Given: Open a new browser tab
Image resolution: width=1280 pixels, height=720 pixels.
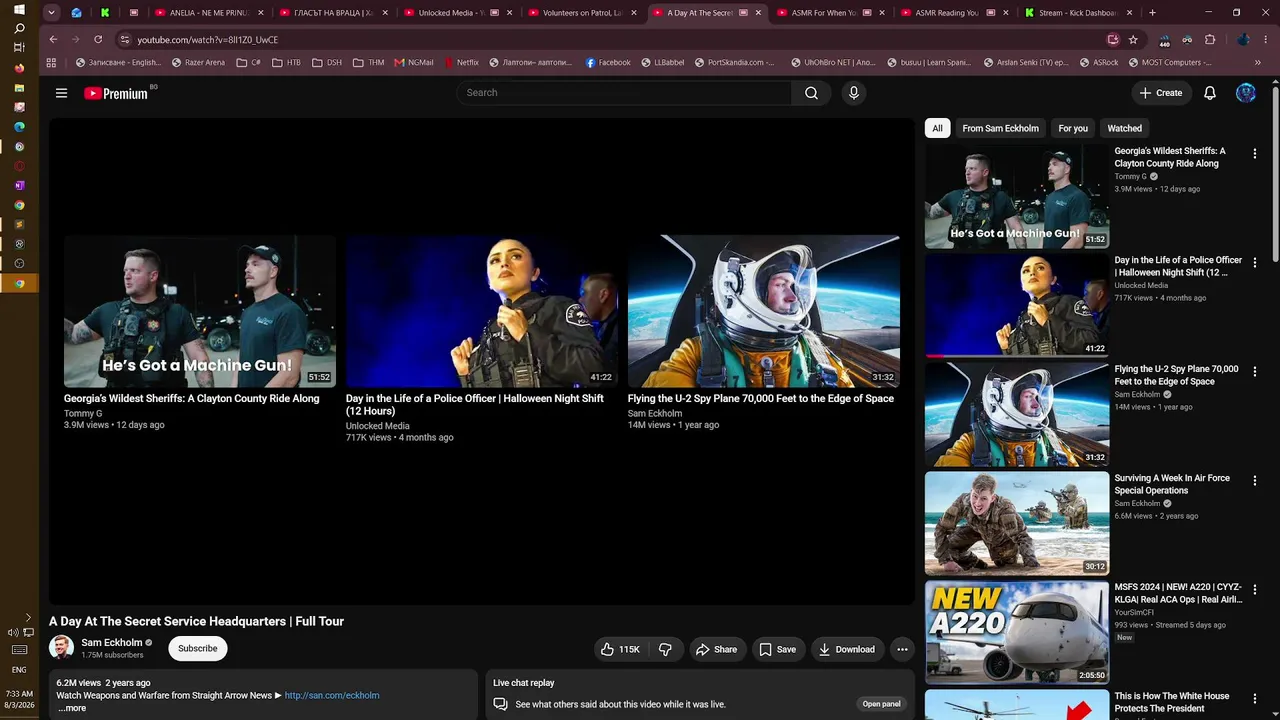Looking at the screenshot, I should click(1152, 13).
